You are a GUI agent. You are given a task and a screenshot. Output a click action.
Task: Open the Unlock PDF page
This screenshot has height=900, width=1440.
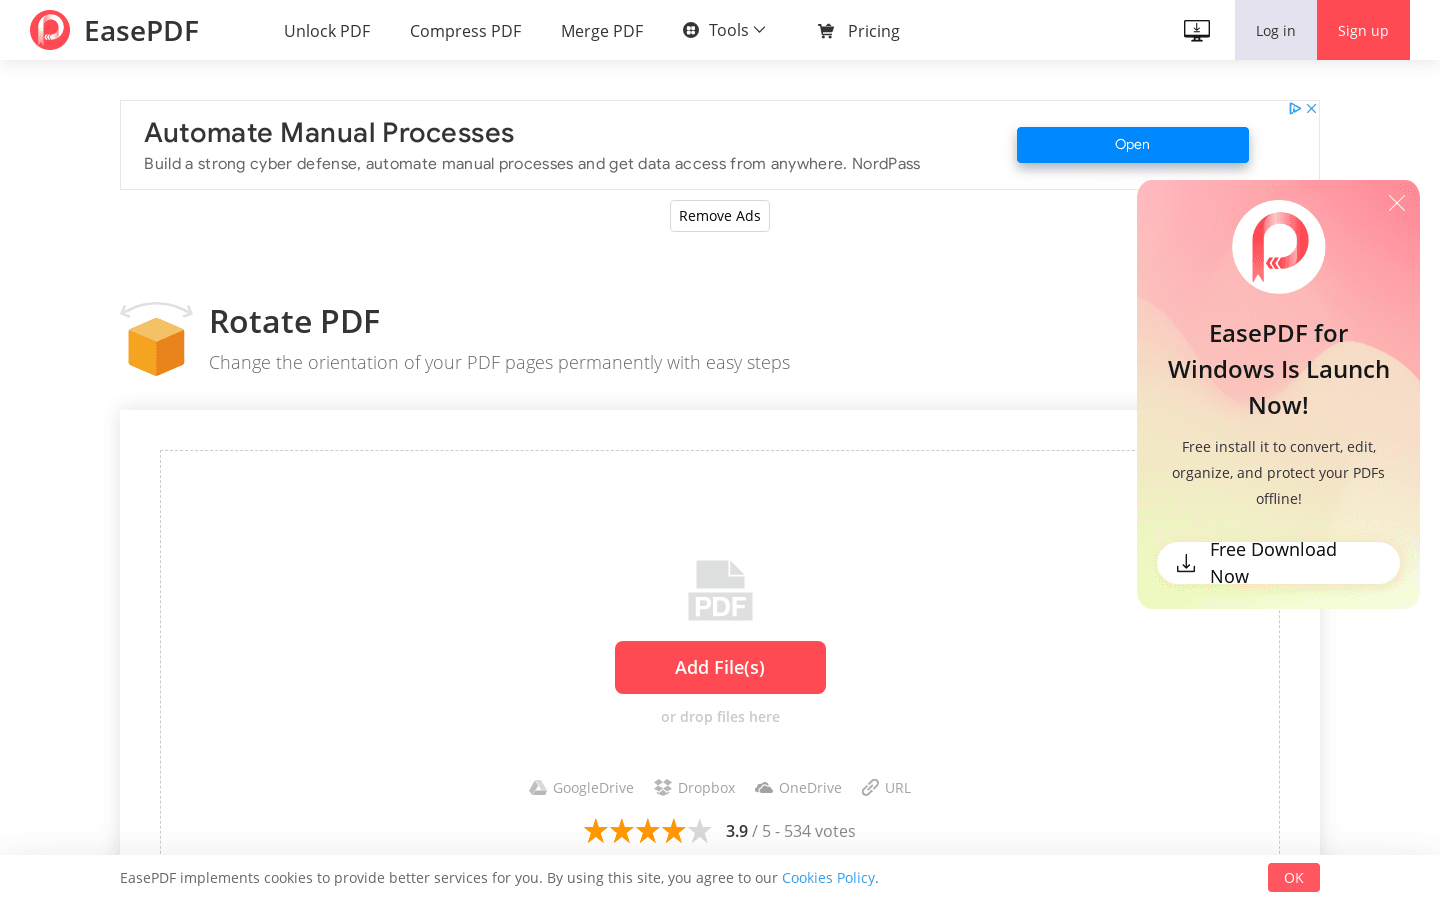tap(327, 31)
